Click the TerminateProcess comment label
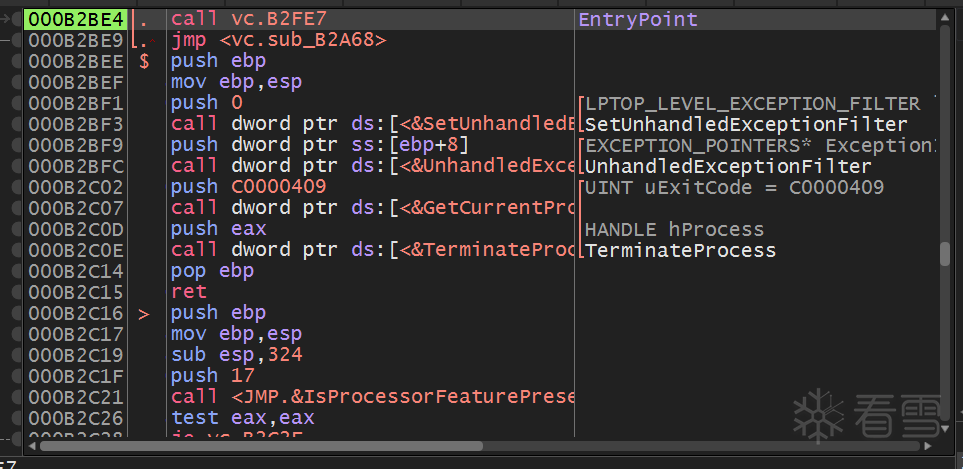Screen dimensions: 963x469 tap(680, 250)
